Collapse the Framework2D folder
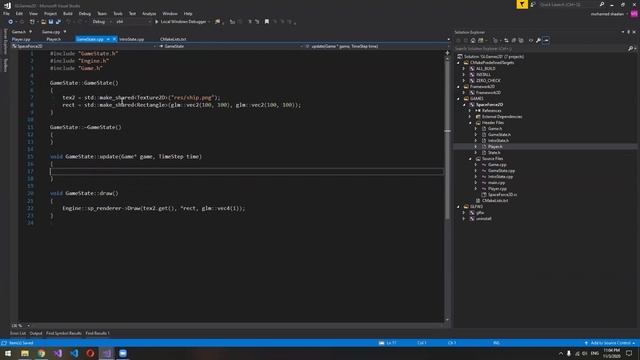Viewport: 640px width, 360px height. tap(458, 87)
